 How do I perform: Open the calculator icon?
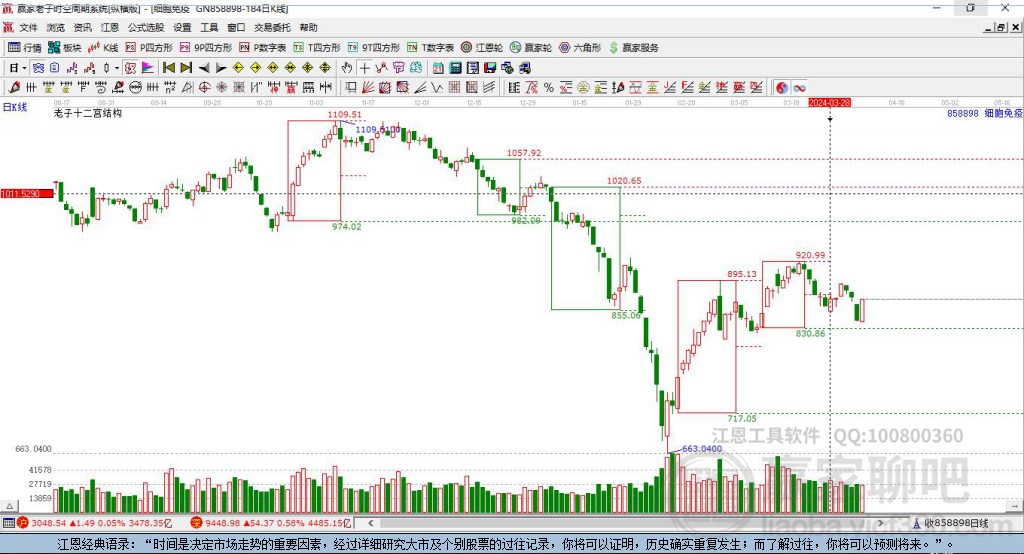coord(456,68)
